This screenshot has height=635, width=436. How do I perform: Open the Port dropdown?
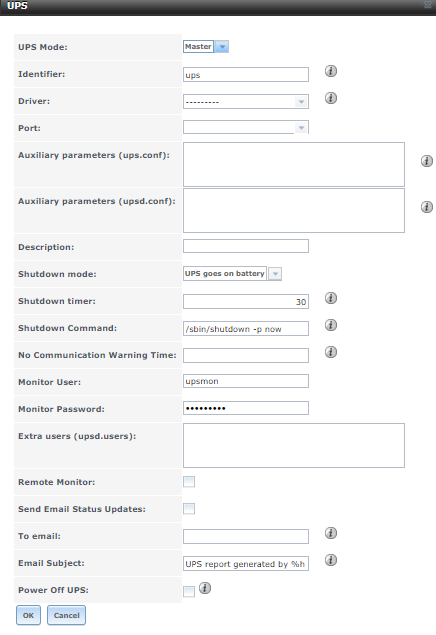(246, 127)
